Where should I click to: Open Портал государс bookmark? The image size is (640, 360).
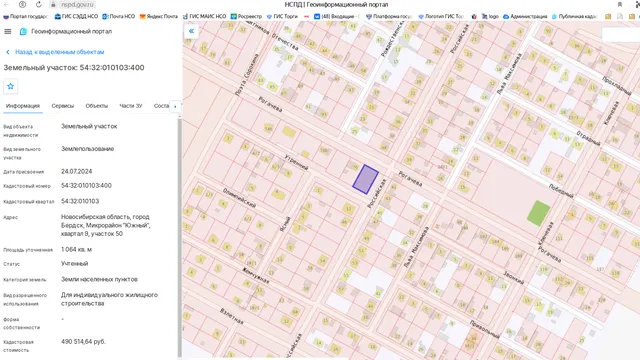pos(25,16)
